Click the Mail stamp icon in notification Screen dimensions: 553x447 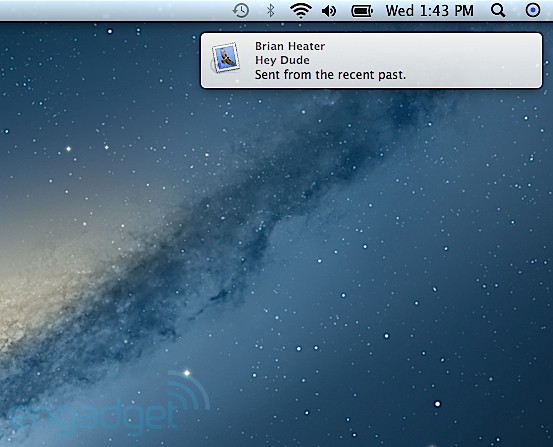tap(226, 58)
